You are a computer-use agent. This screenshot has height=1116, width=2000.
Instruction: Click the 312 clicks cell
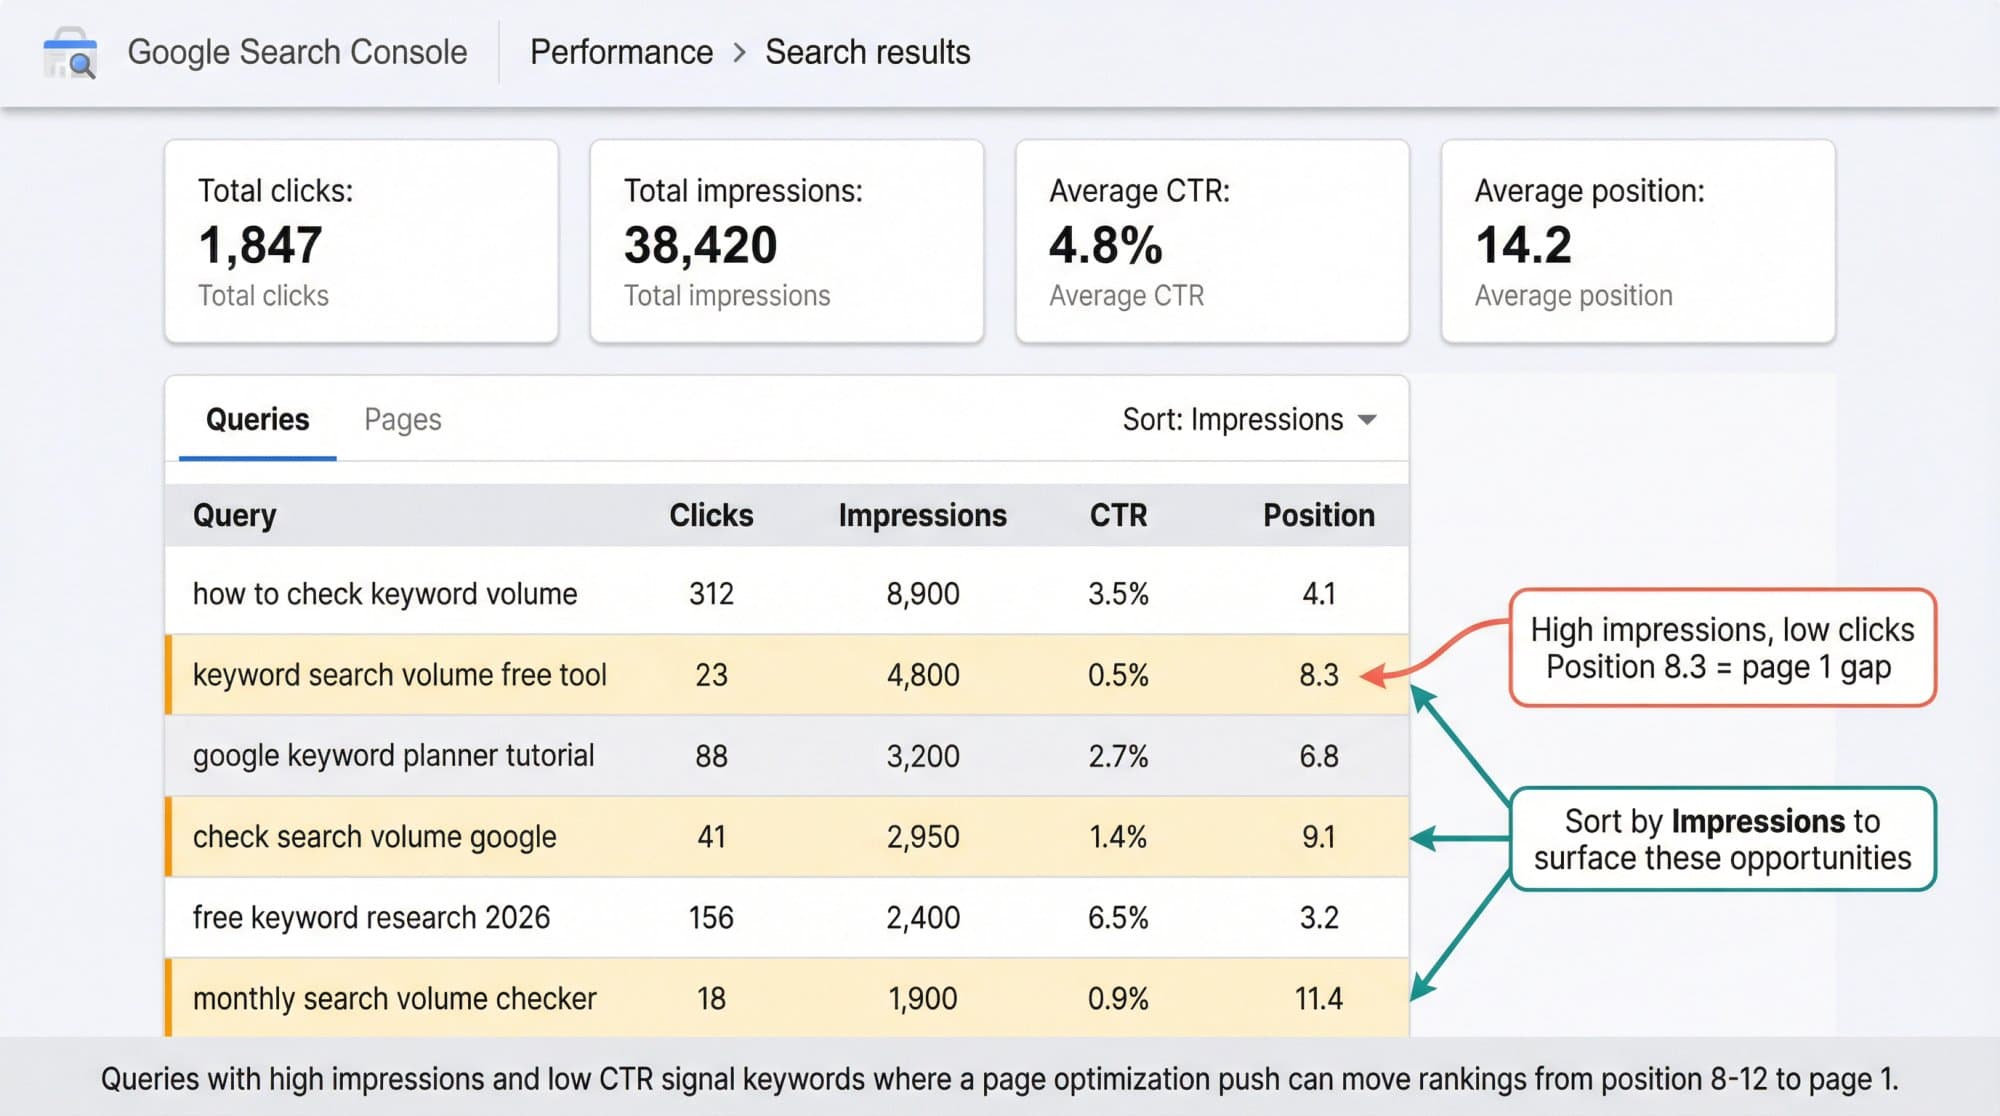tap(711, 594)
